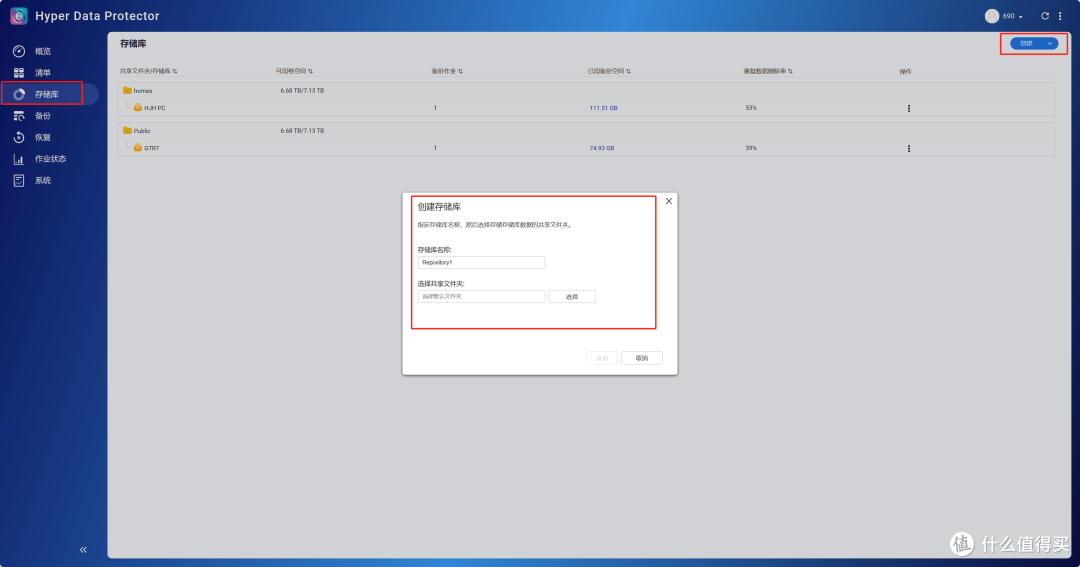Click the refresh icon in the header

1045,16
